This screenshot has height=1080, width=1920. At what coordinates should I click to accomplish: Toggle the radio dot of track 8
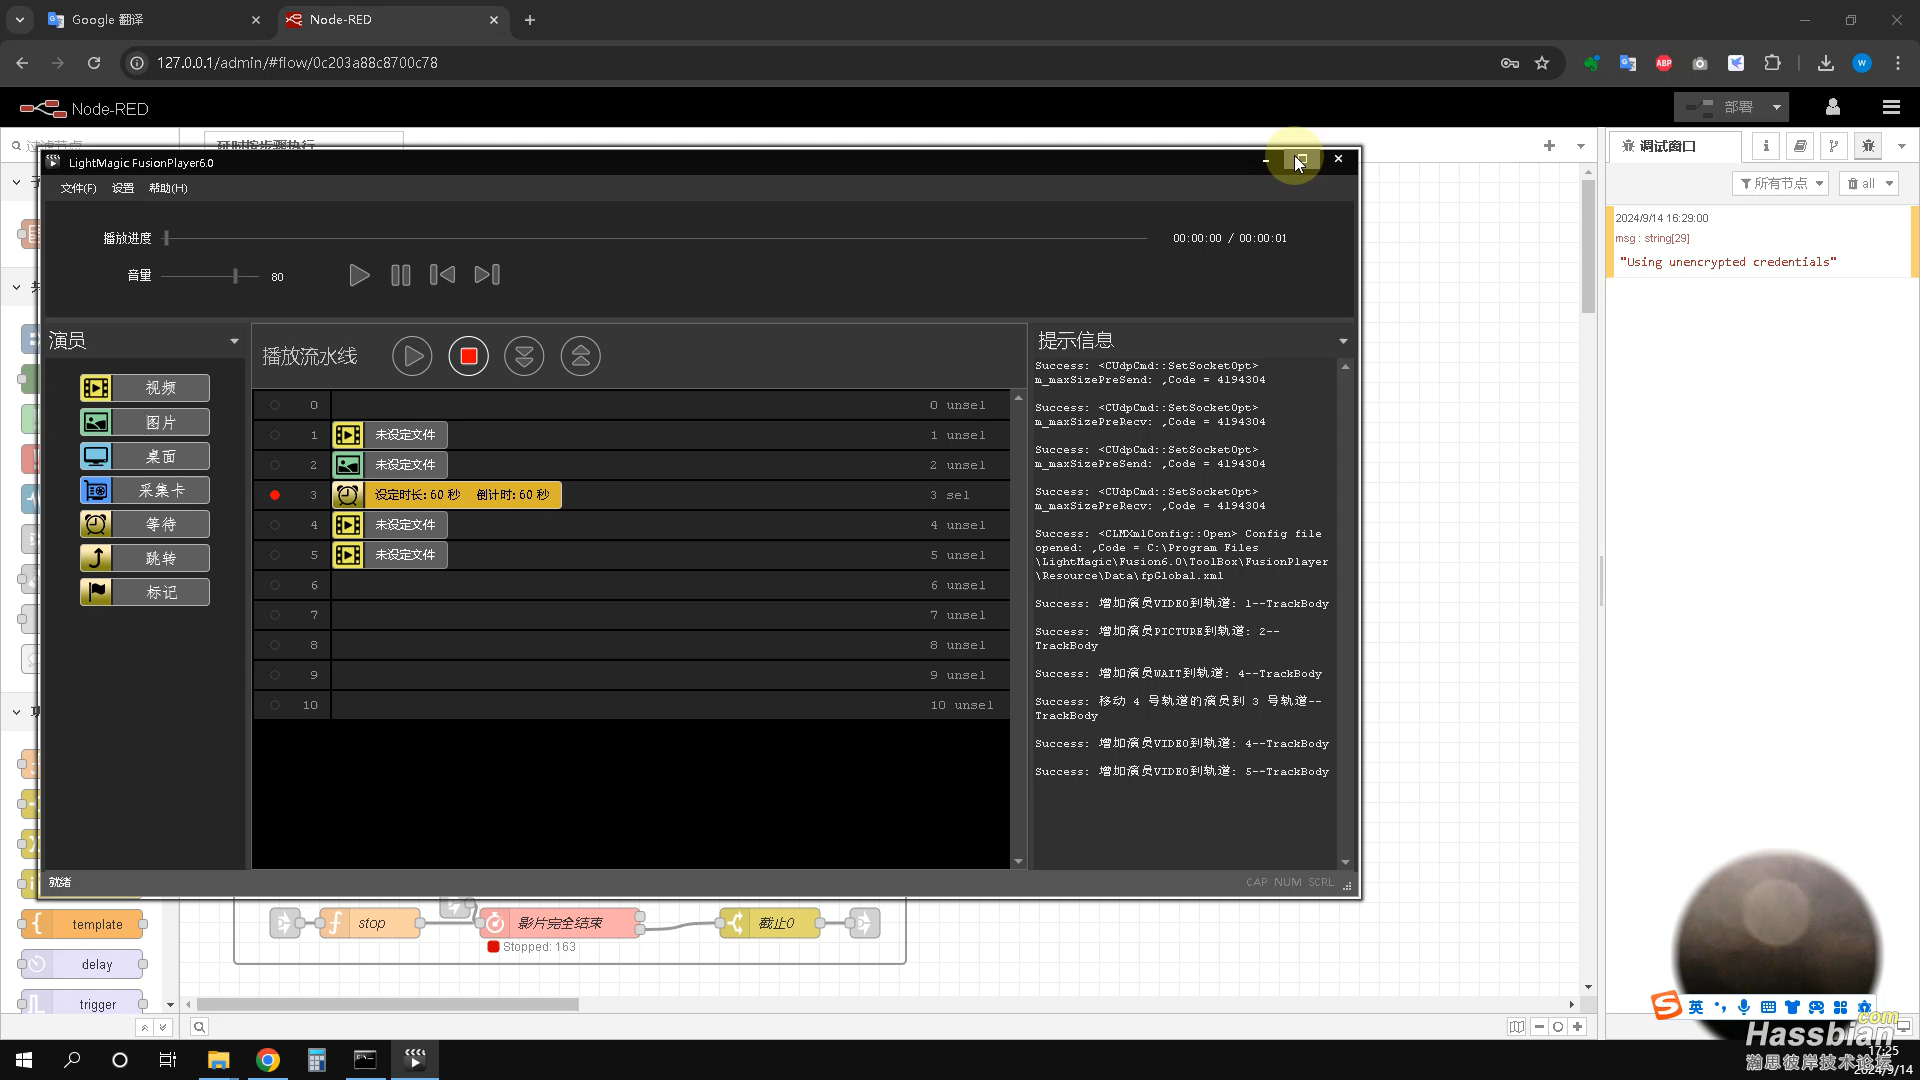pos(275,645)
